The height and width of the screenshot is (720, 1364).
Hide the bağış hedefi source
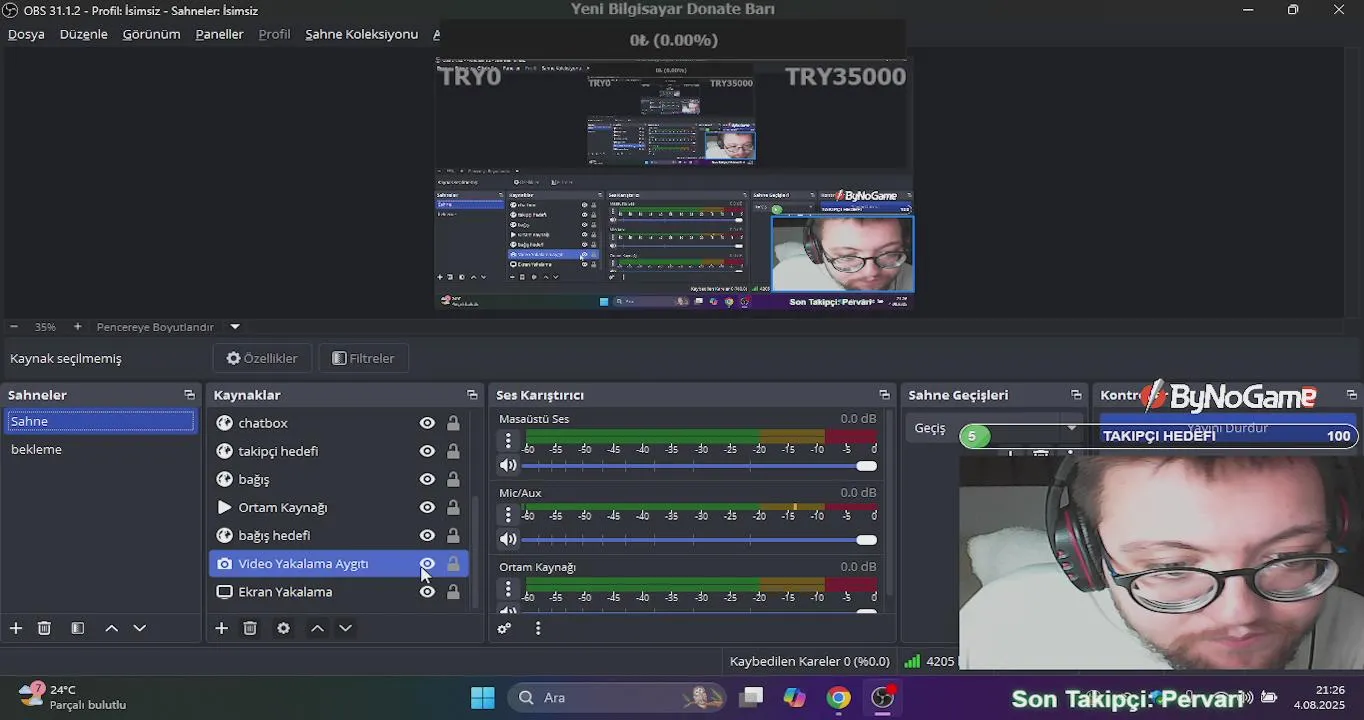coord(427,535)
